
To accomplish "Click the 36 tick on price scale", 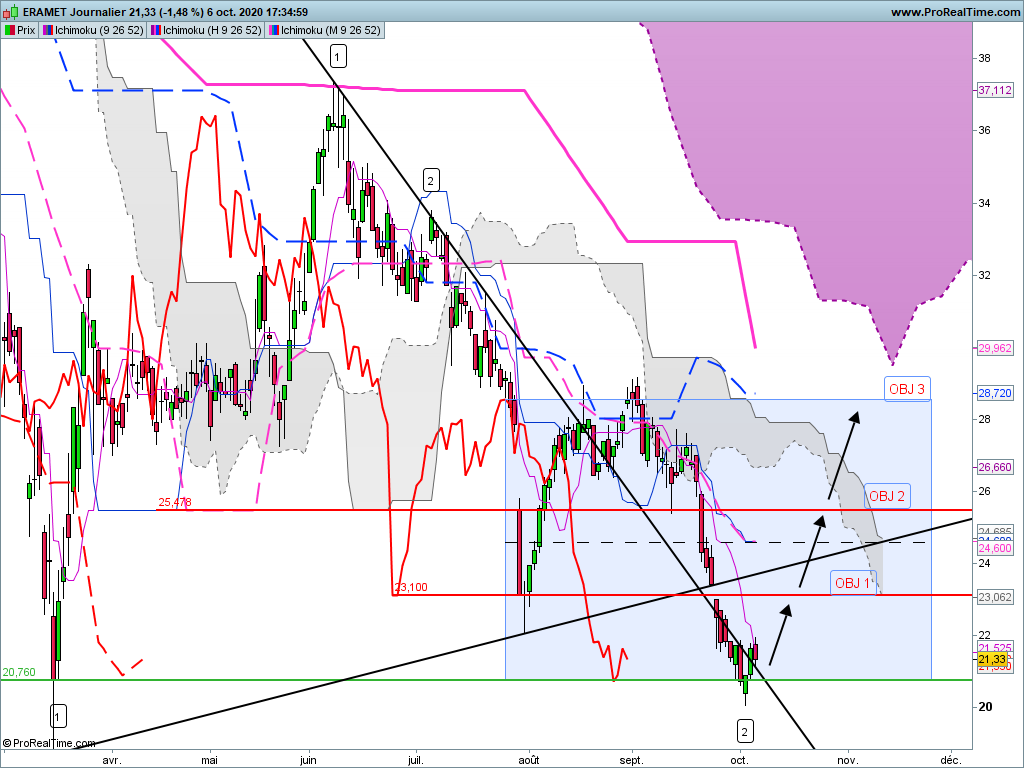I will (984, 130).
